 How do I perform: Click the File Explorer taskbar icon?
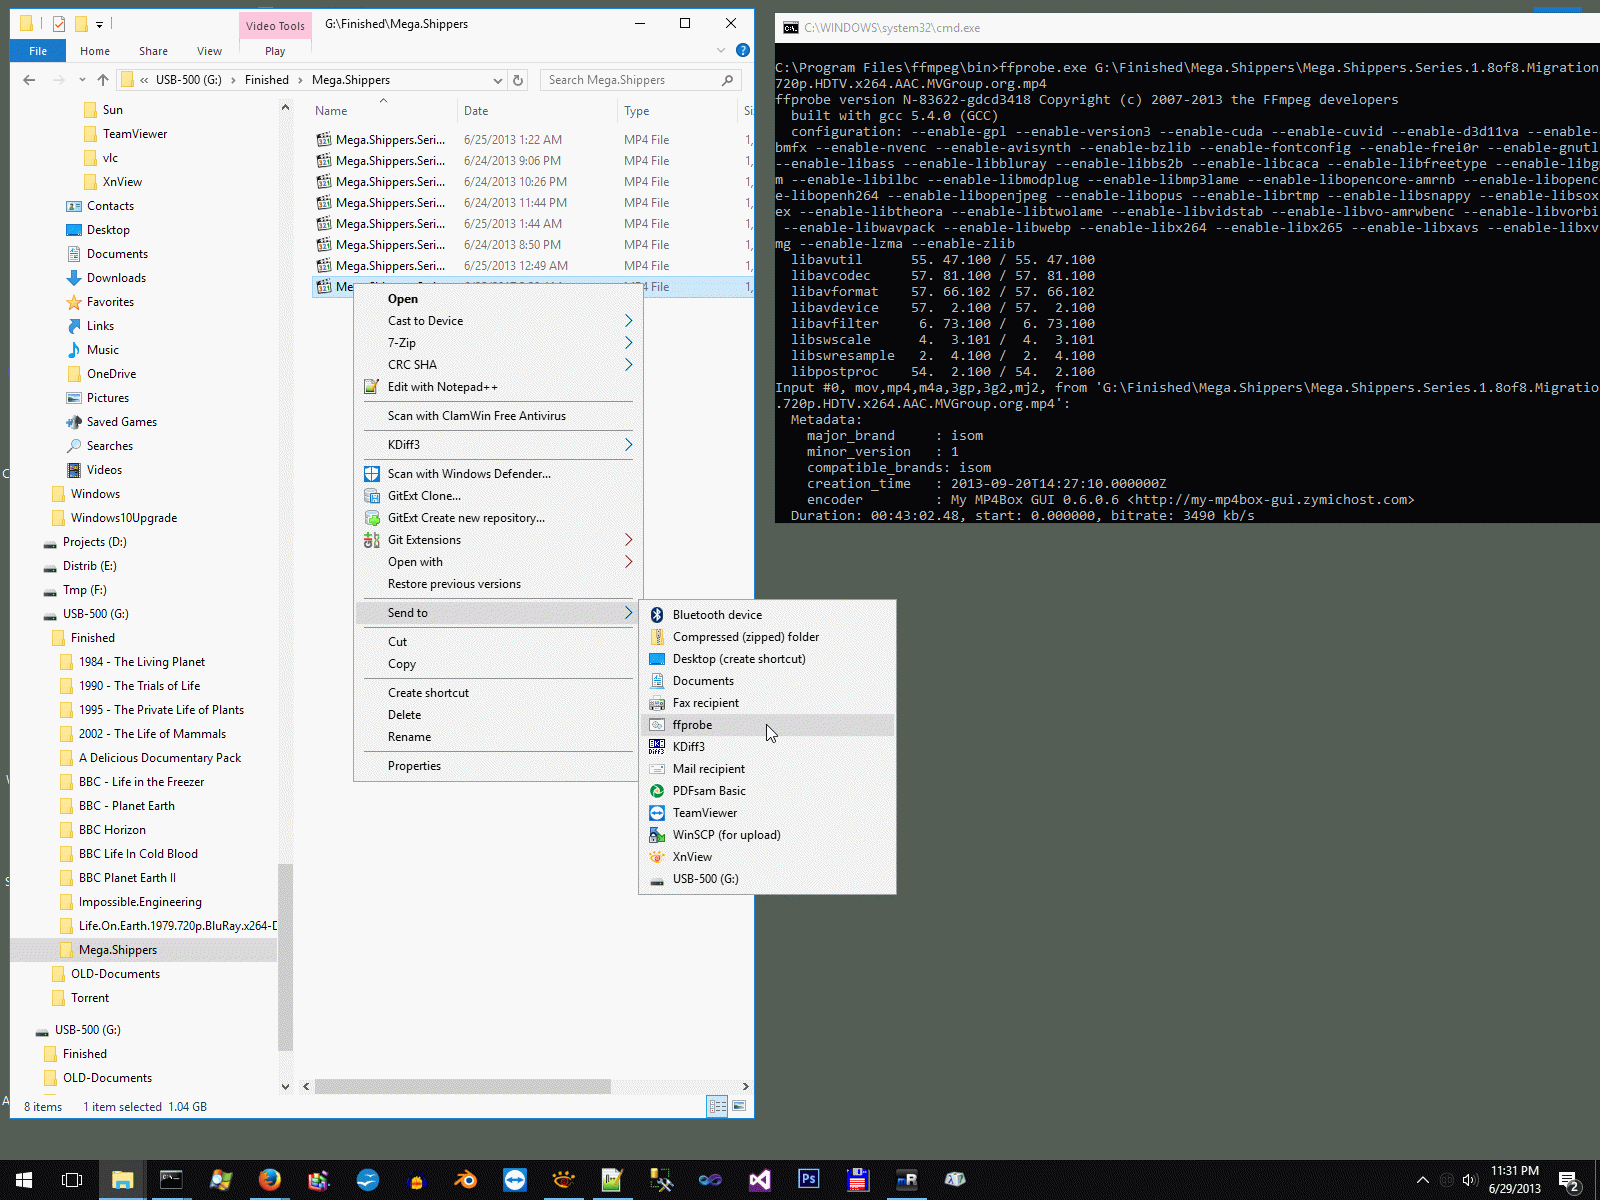click(x=122, y=1180)
